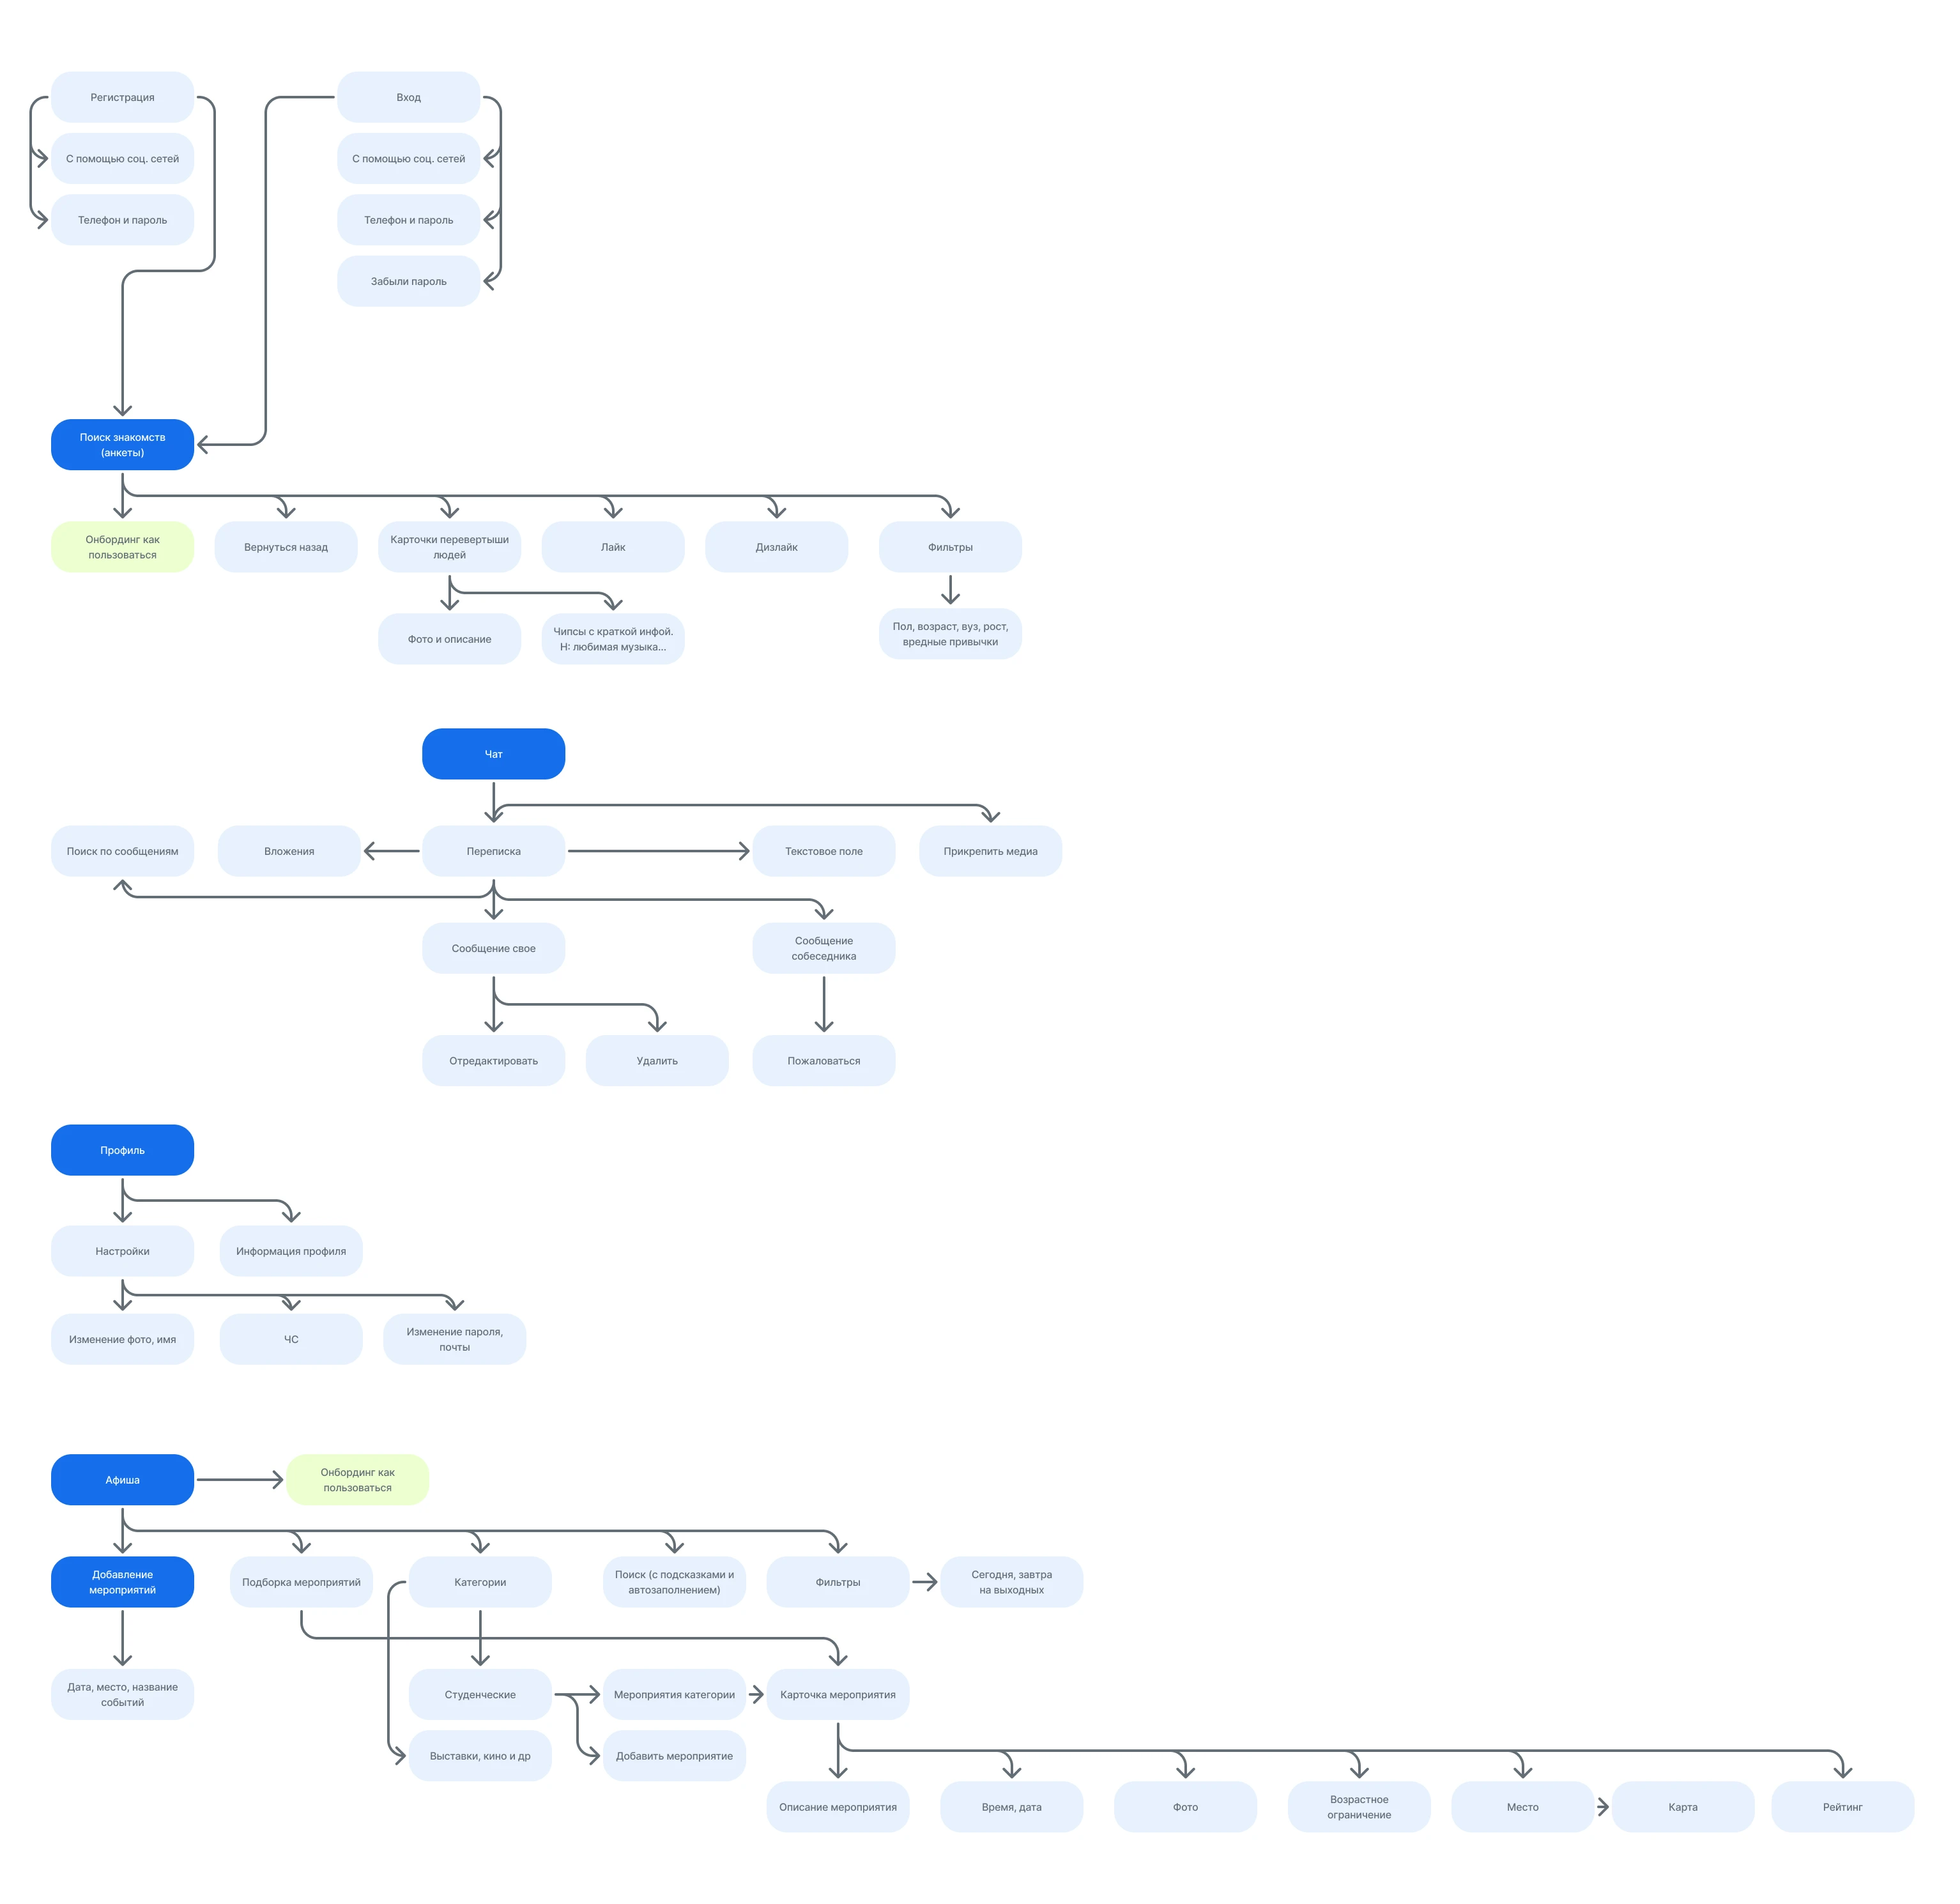Select the Вход node
The image size is (1960, 1904).
408,97
